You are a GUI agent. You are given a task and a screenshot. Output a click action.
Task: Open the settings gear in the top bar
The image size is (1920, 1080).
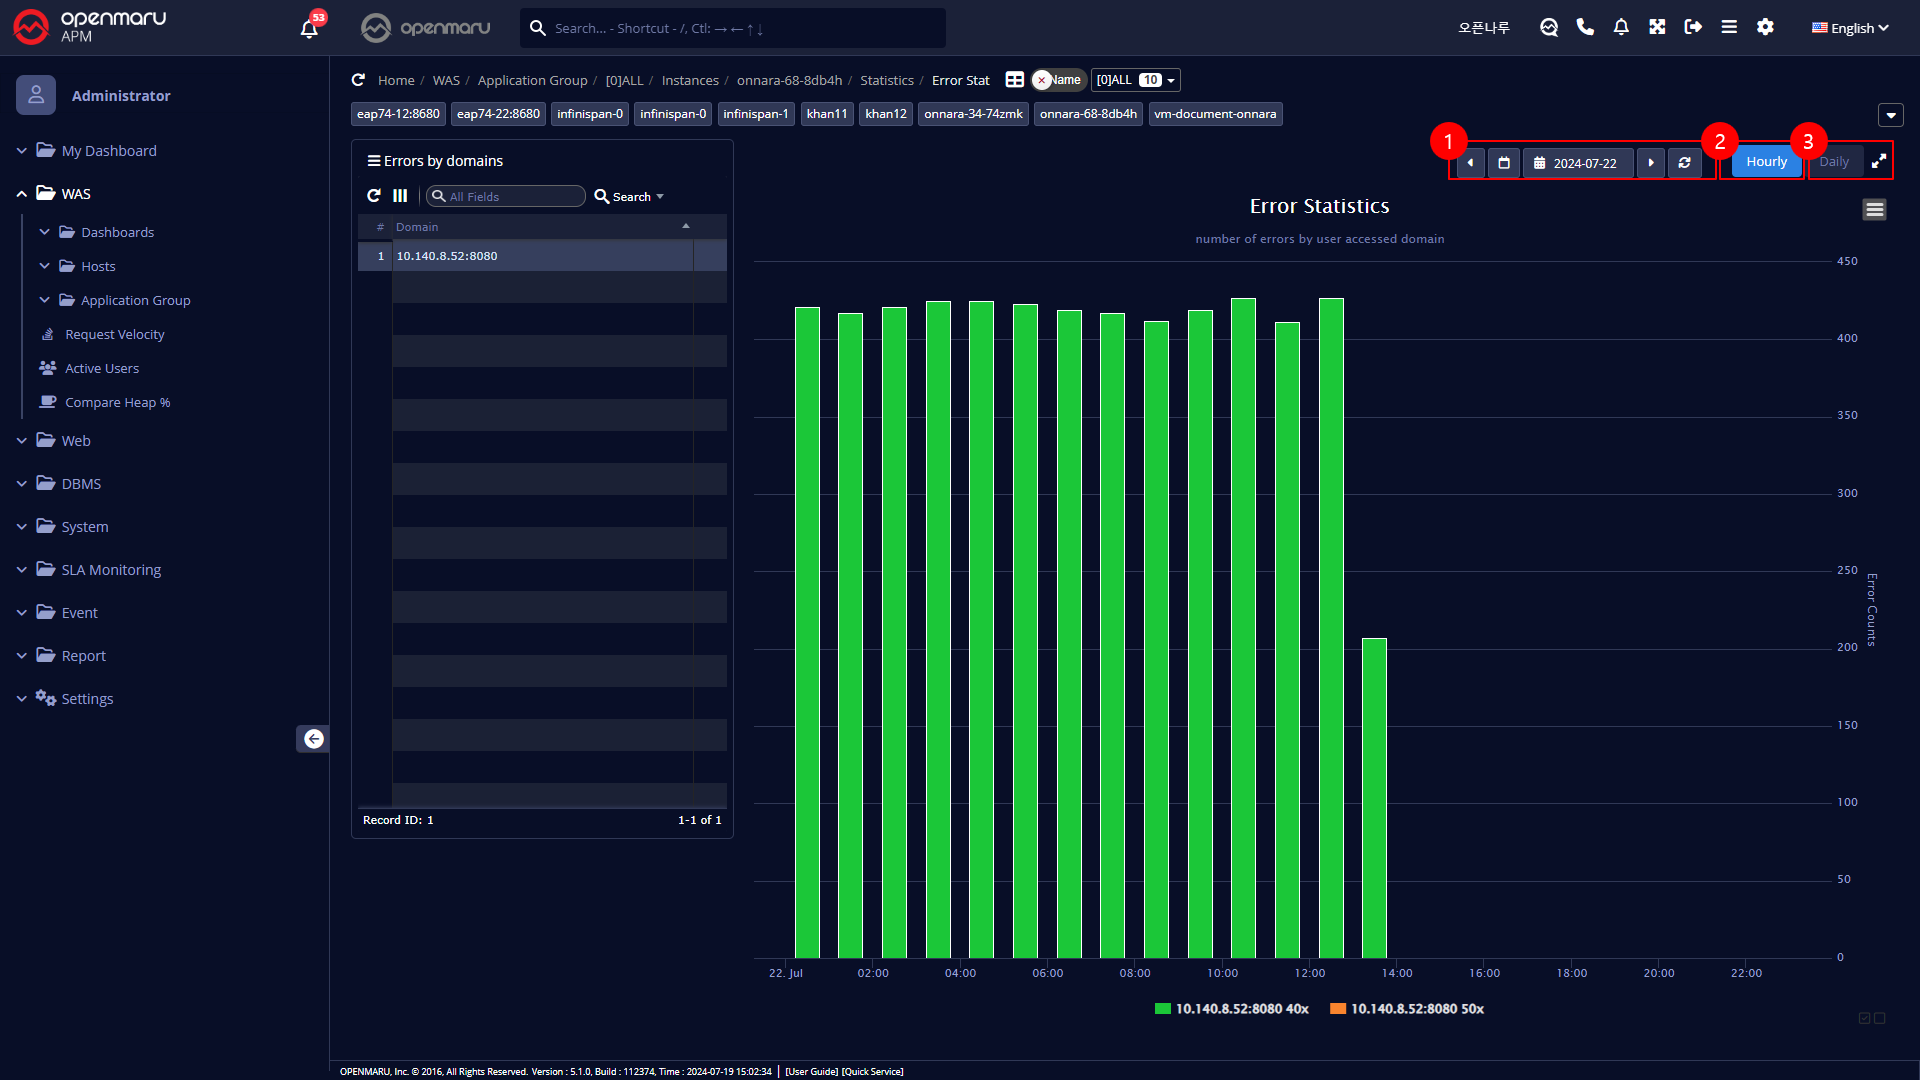(1765, 27)
